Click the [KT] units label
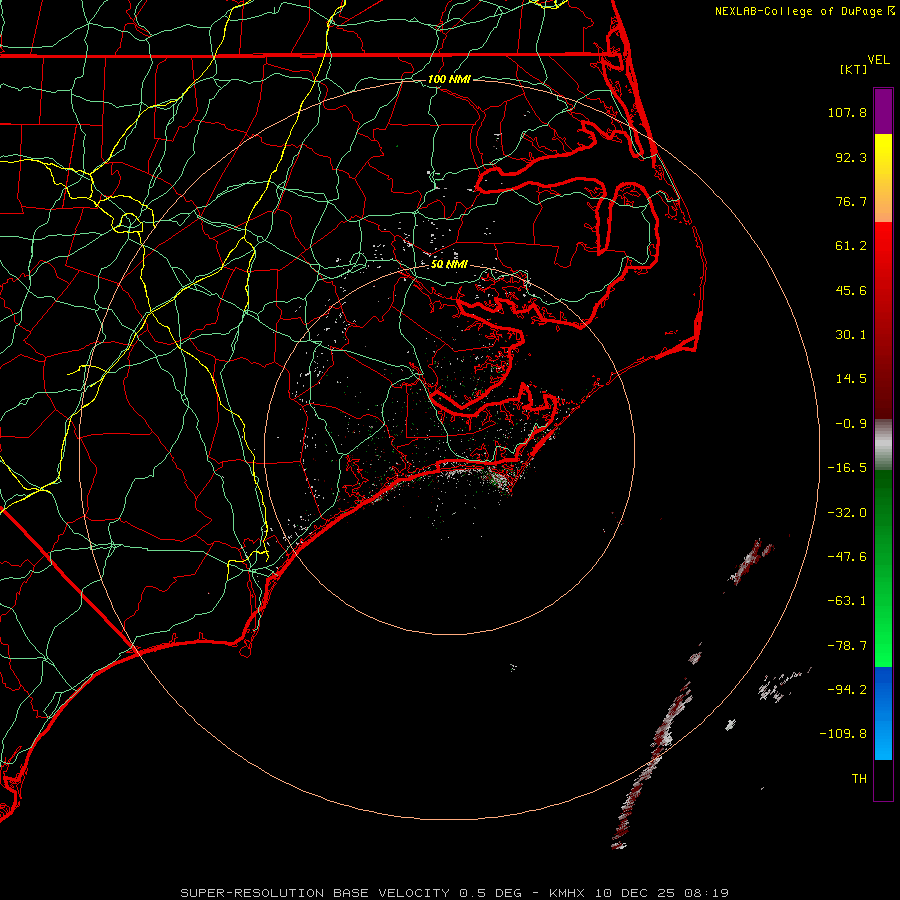The height and width of the screenshot is (900, 900). [x=854, y=69]
